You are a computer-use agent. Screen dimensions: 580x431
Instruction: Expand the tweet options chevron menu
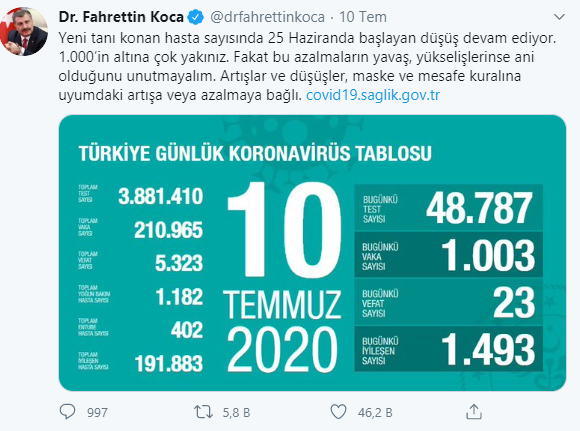coord(559,17)
